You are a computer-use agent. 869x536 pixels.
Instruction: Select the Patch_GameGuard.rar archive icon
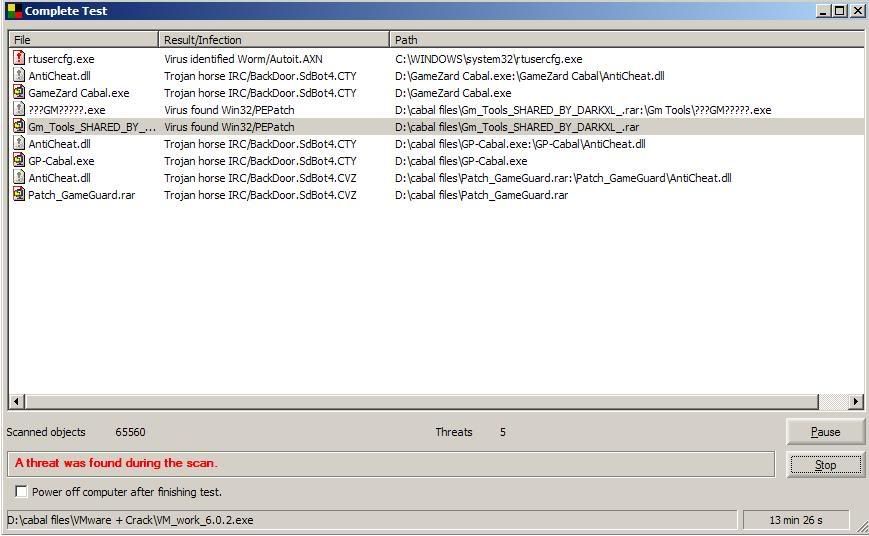click(x=19, y=195)
